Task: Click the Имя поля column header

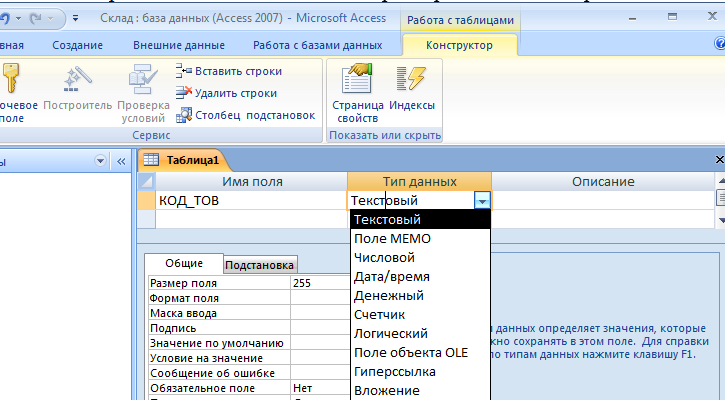Action: point(252,182)
